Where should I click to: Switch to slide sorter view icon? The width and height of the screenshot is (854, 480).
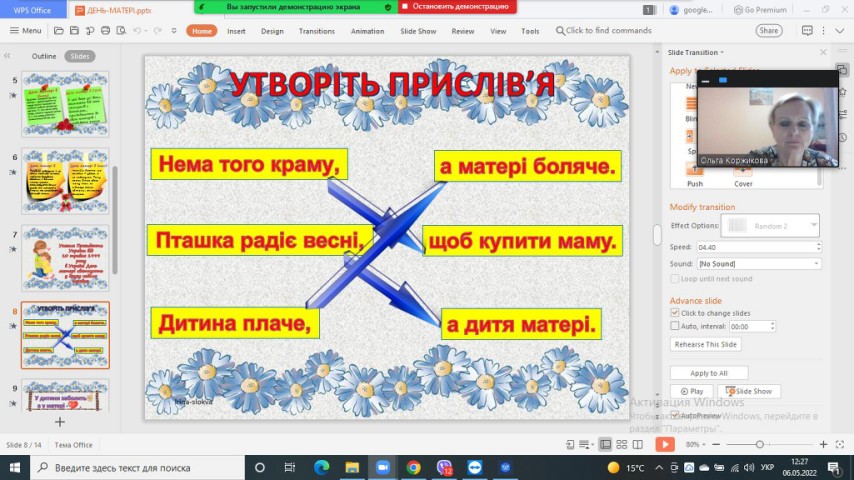621,444
